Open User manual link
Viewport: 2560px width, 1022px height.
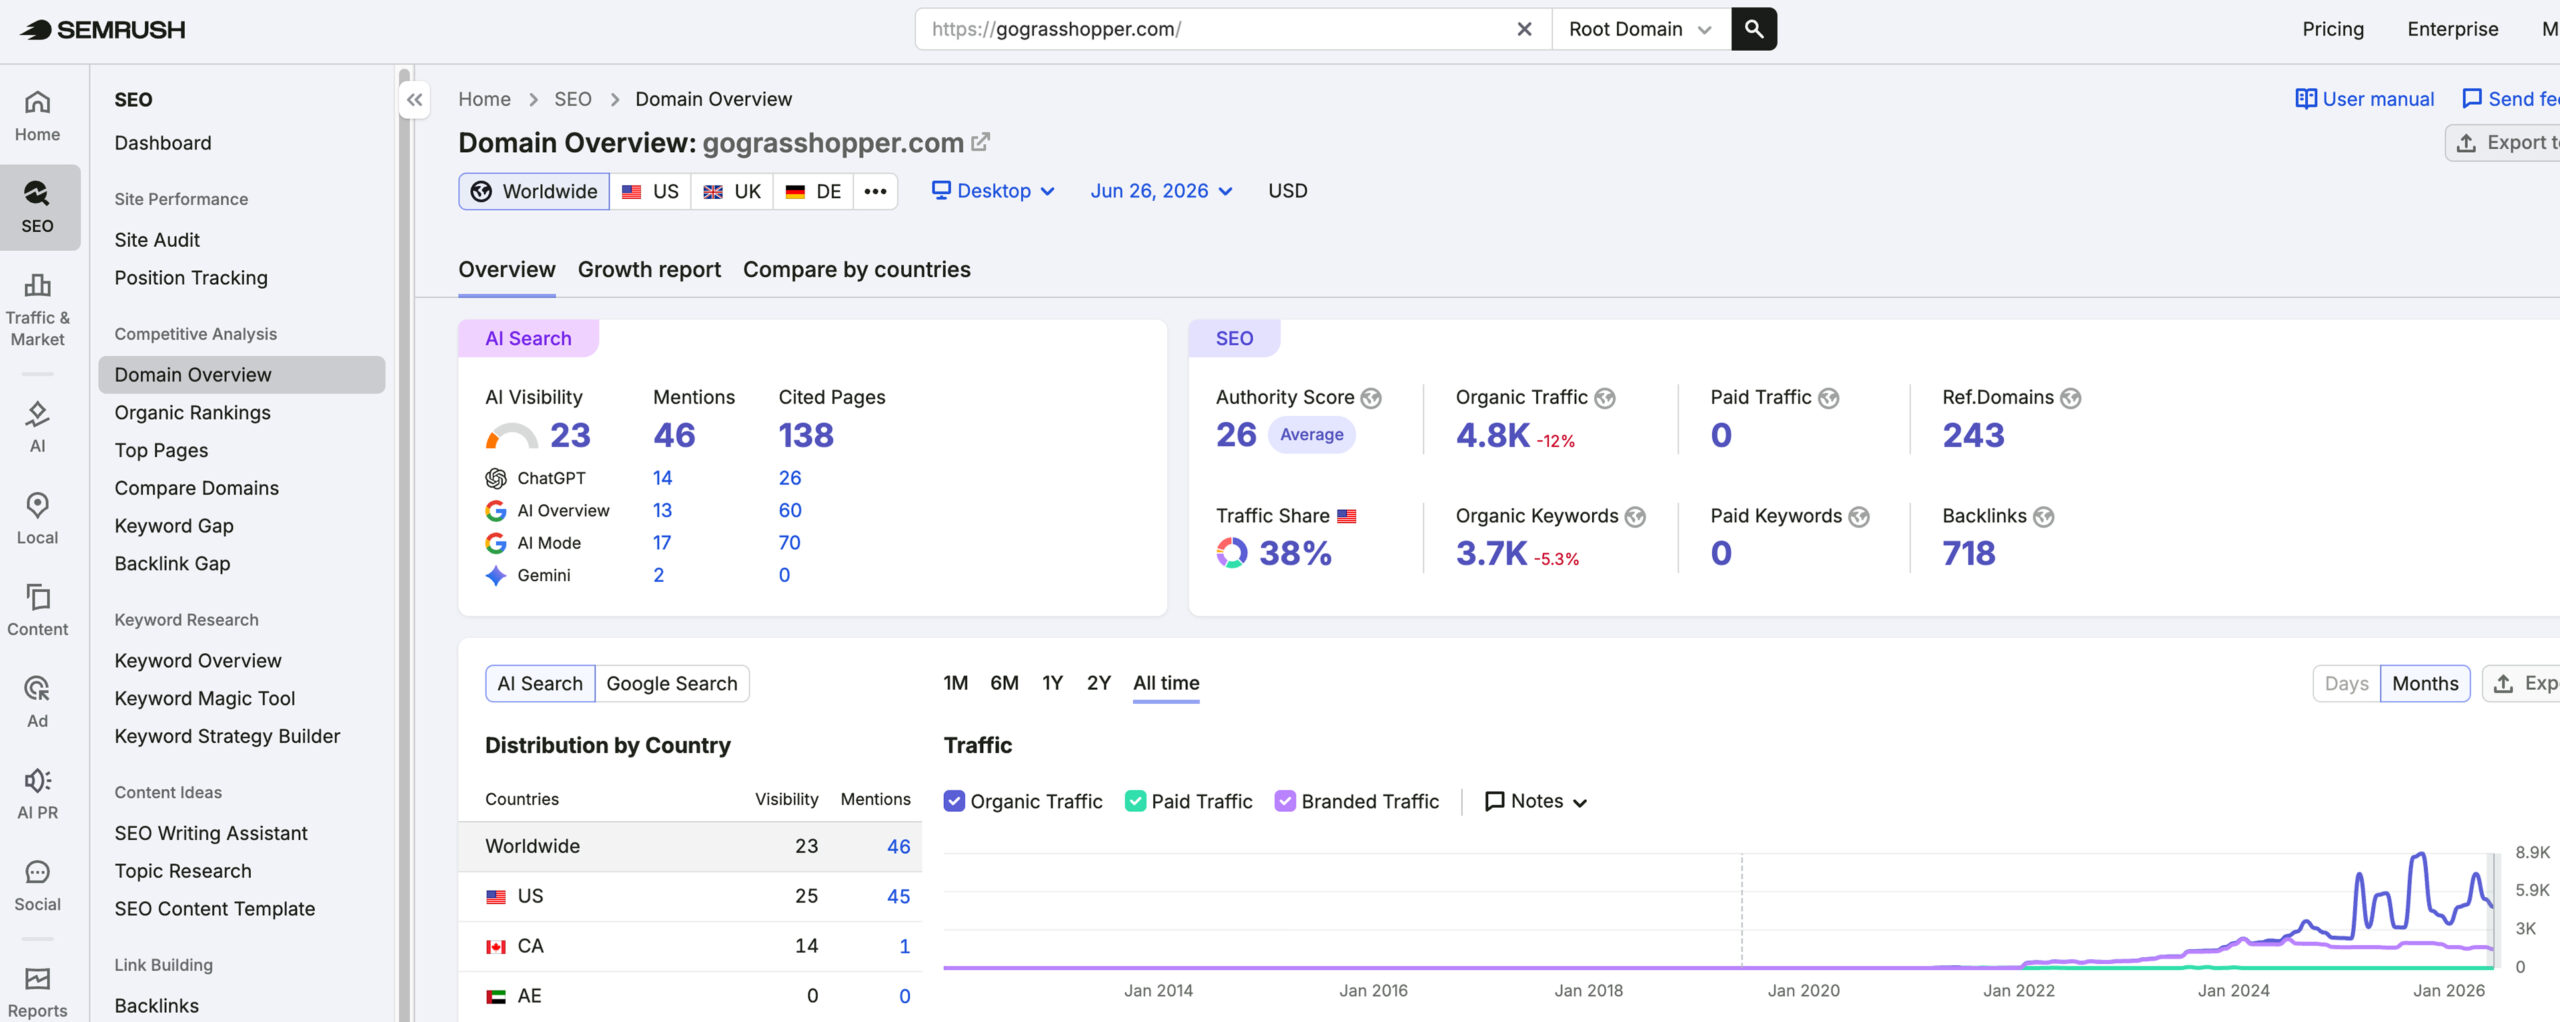(2365, 99)
